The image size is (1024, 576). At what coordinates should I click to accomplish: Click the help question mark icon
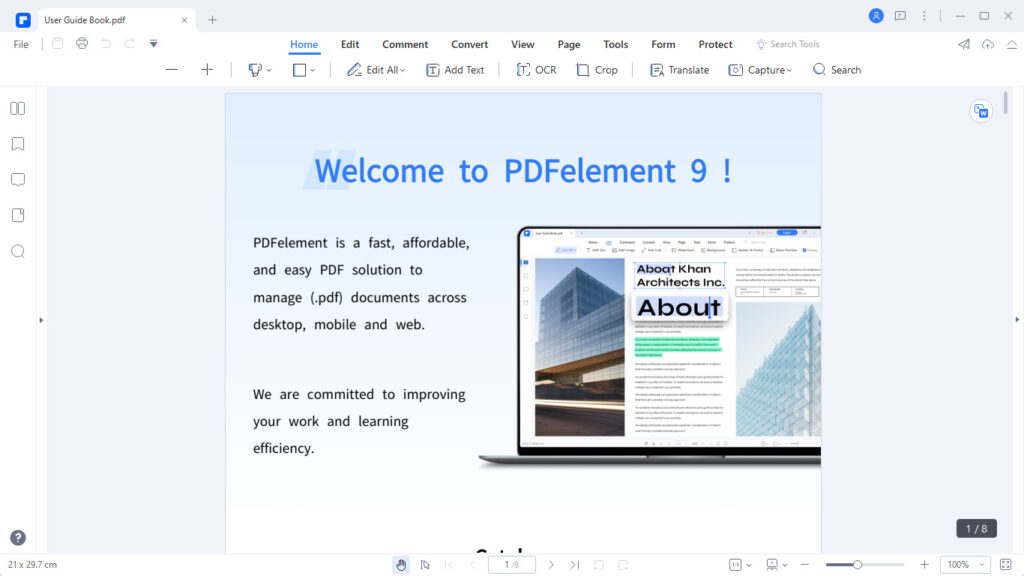pos(18,537)
